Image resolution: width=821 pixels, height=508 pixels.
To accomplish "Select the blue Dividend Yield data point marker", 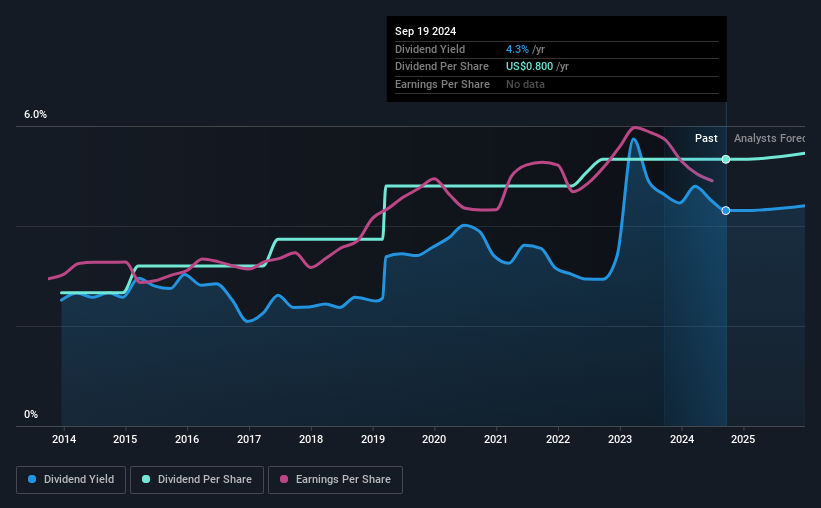I will click(x=726, y=211).
